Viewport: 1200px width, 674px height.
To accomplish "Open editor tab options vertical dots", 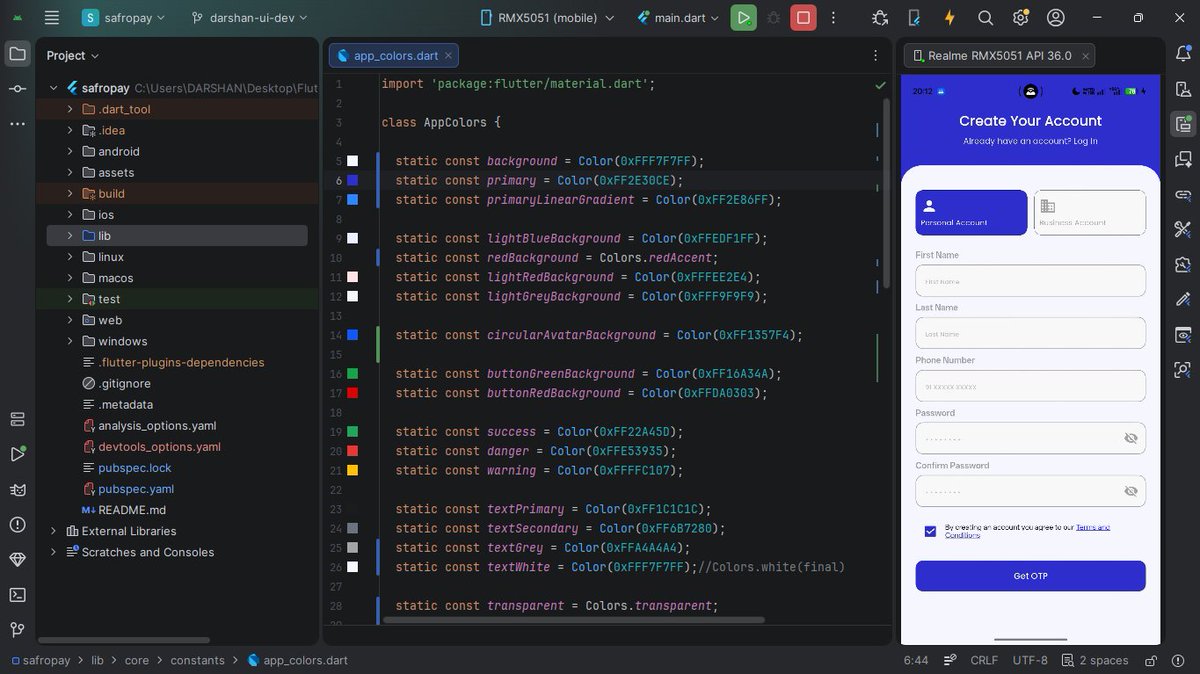I will (876, 55).
